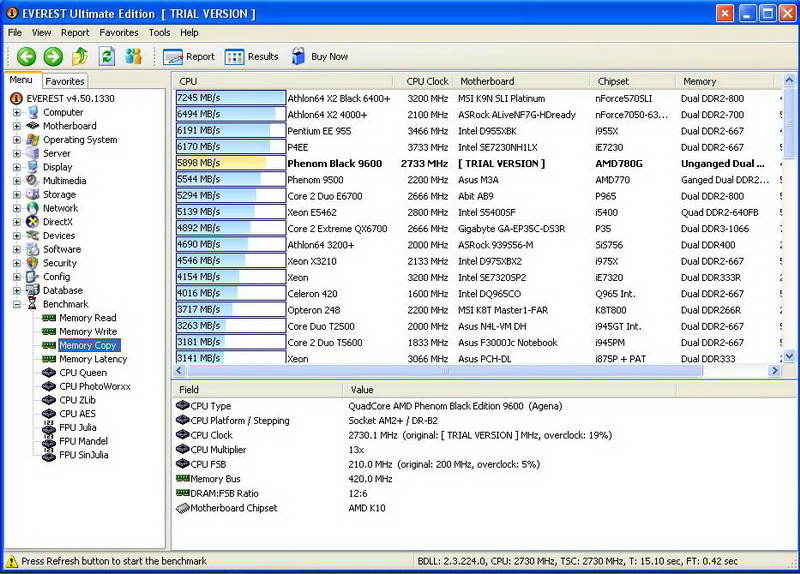The height and width of the screenshot is (574, 800).
Task: Select the EVEREST v4.50.1330 root node
Action: click(x=70, y=98)
